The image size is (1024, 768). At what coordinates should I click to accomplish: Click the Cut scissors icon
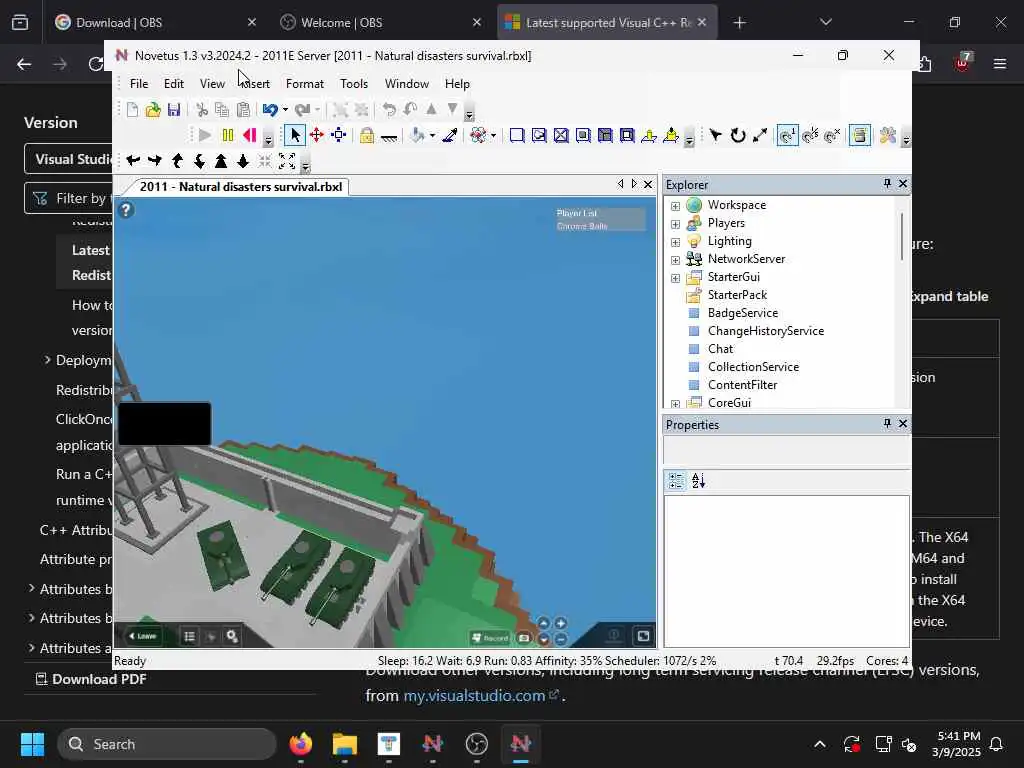(x=202, y=110)
